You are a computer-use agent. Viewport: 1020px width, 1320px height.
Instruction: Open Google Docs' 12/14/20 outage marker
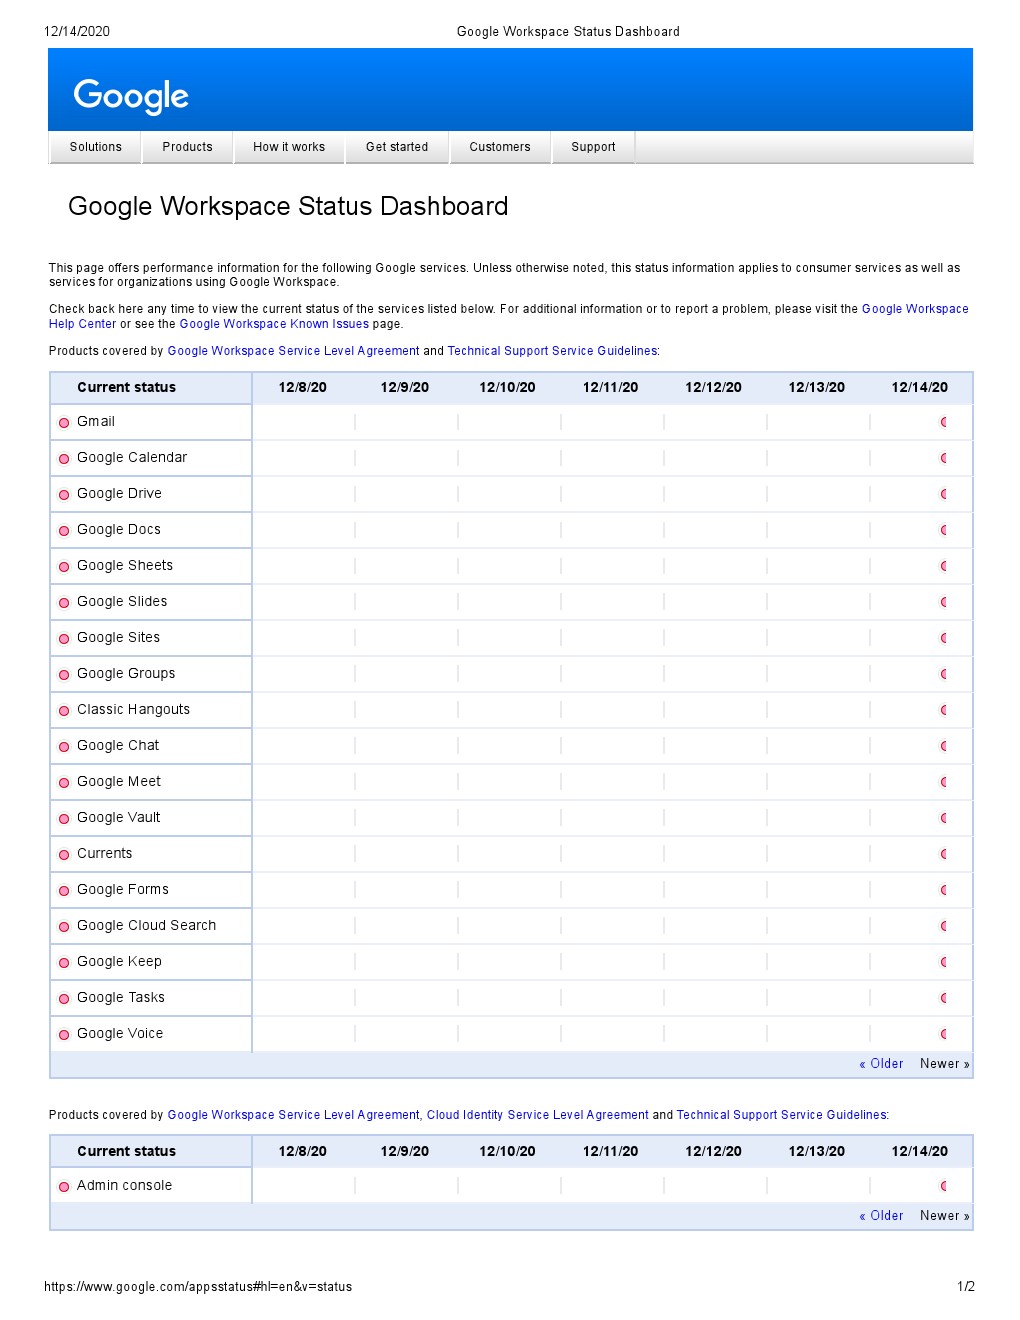coord(944,530)
